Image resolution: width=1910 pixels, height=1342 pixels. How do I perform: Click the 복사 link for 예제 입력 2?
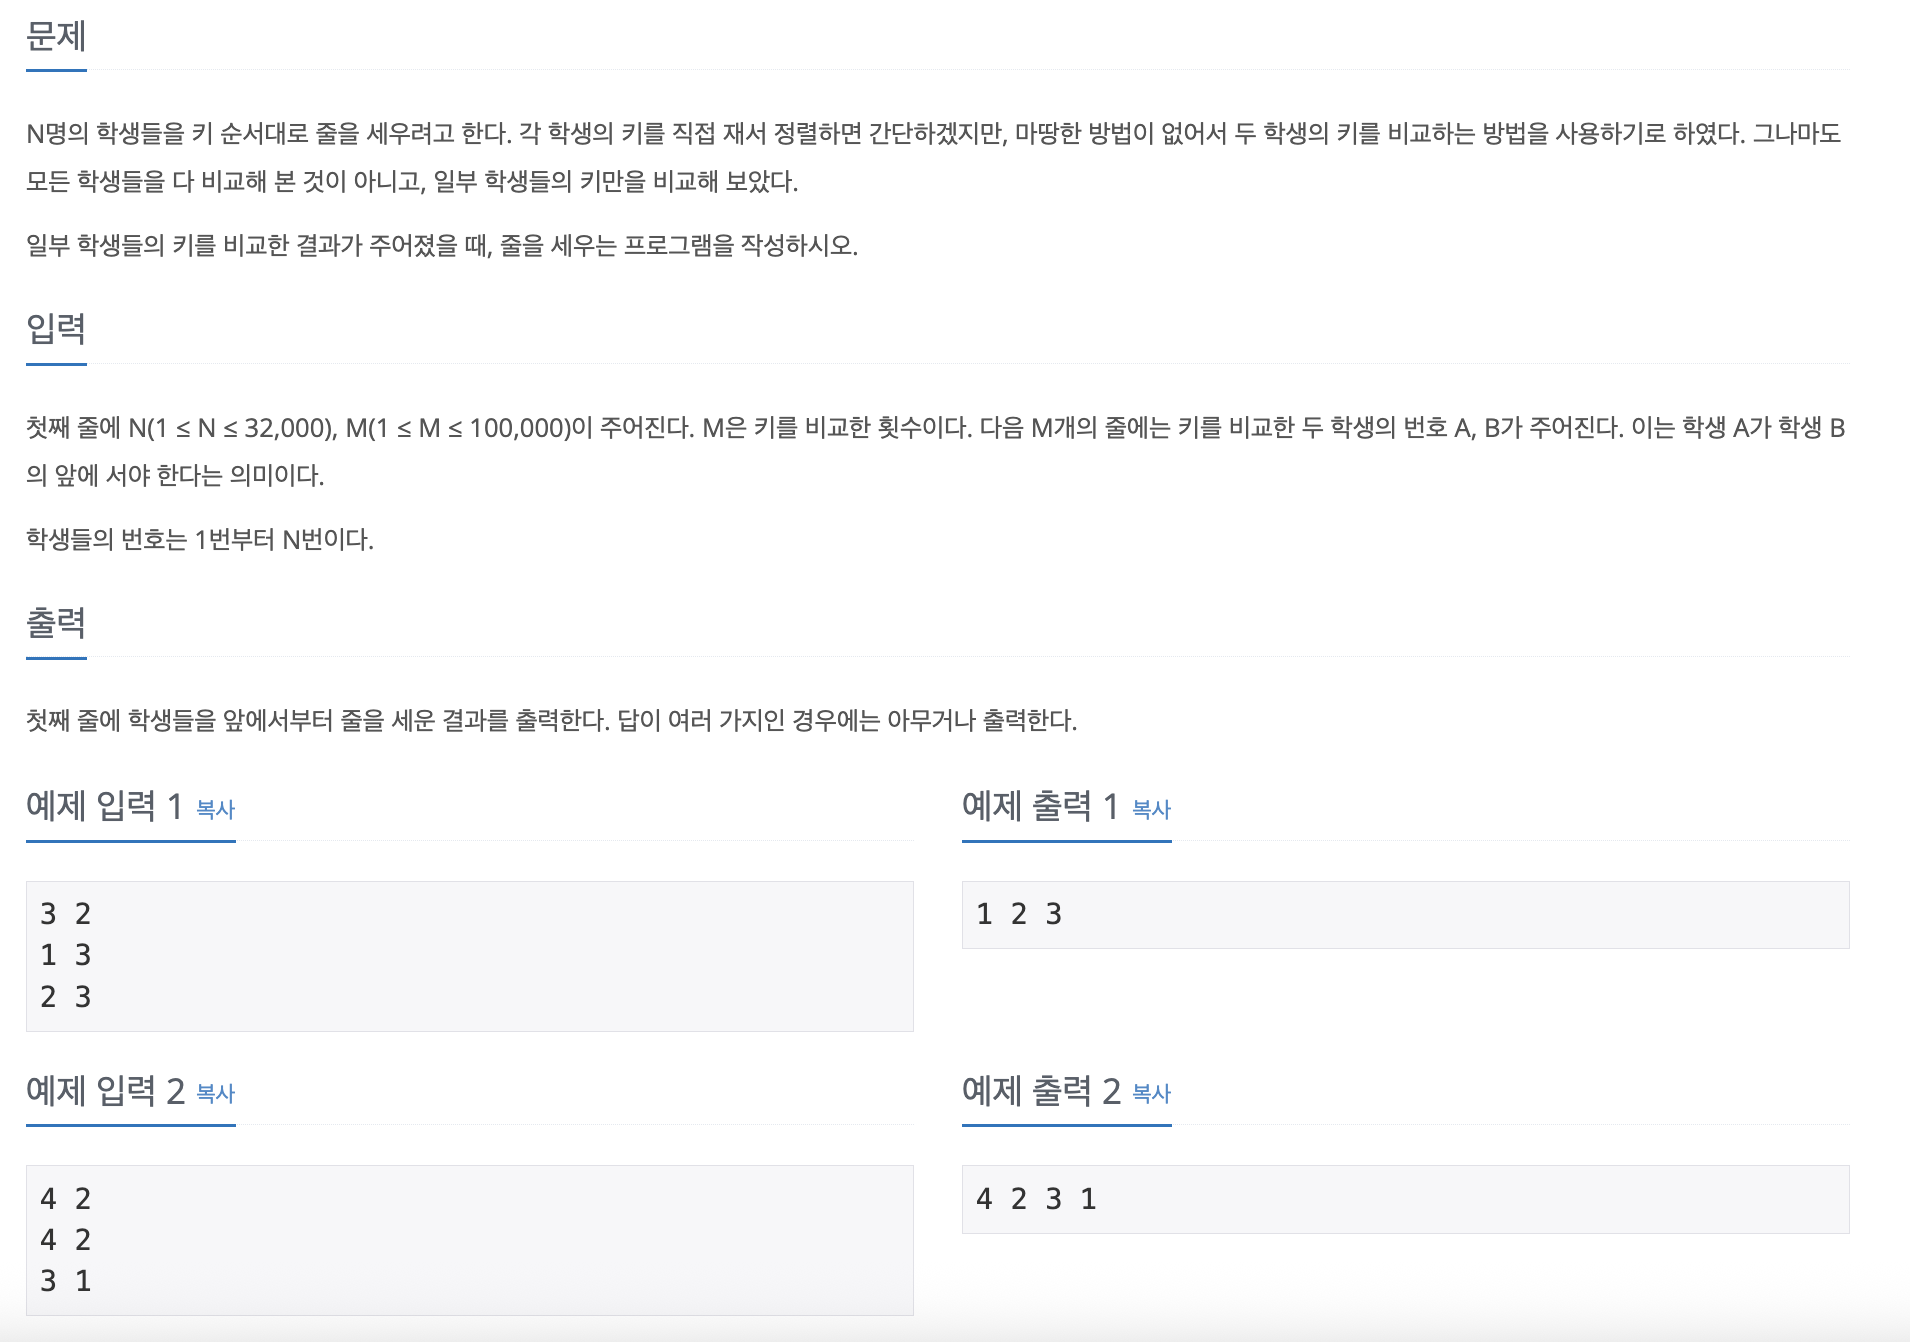tap(215, 1095)
